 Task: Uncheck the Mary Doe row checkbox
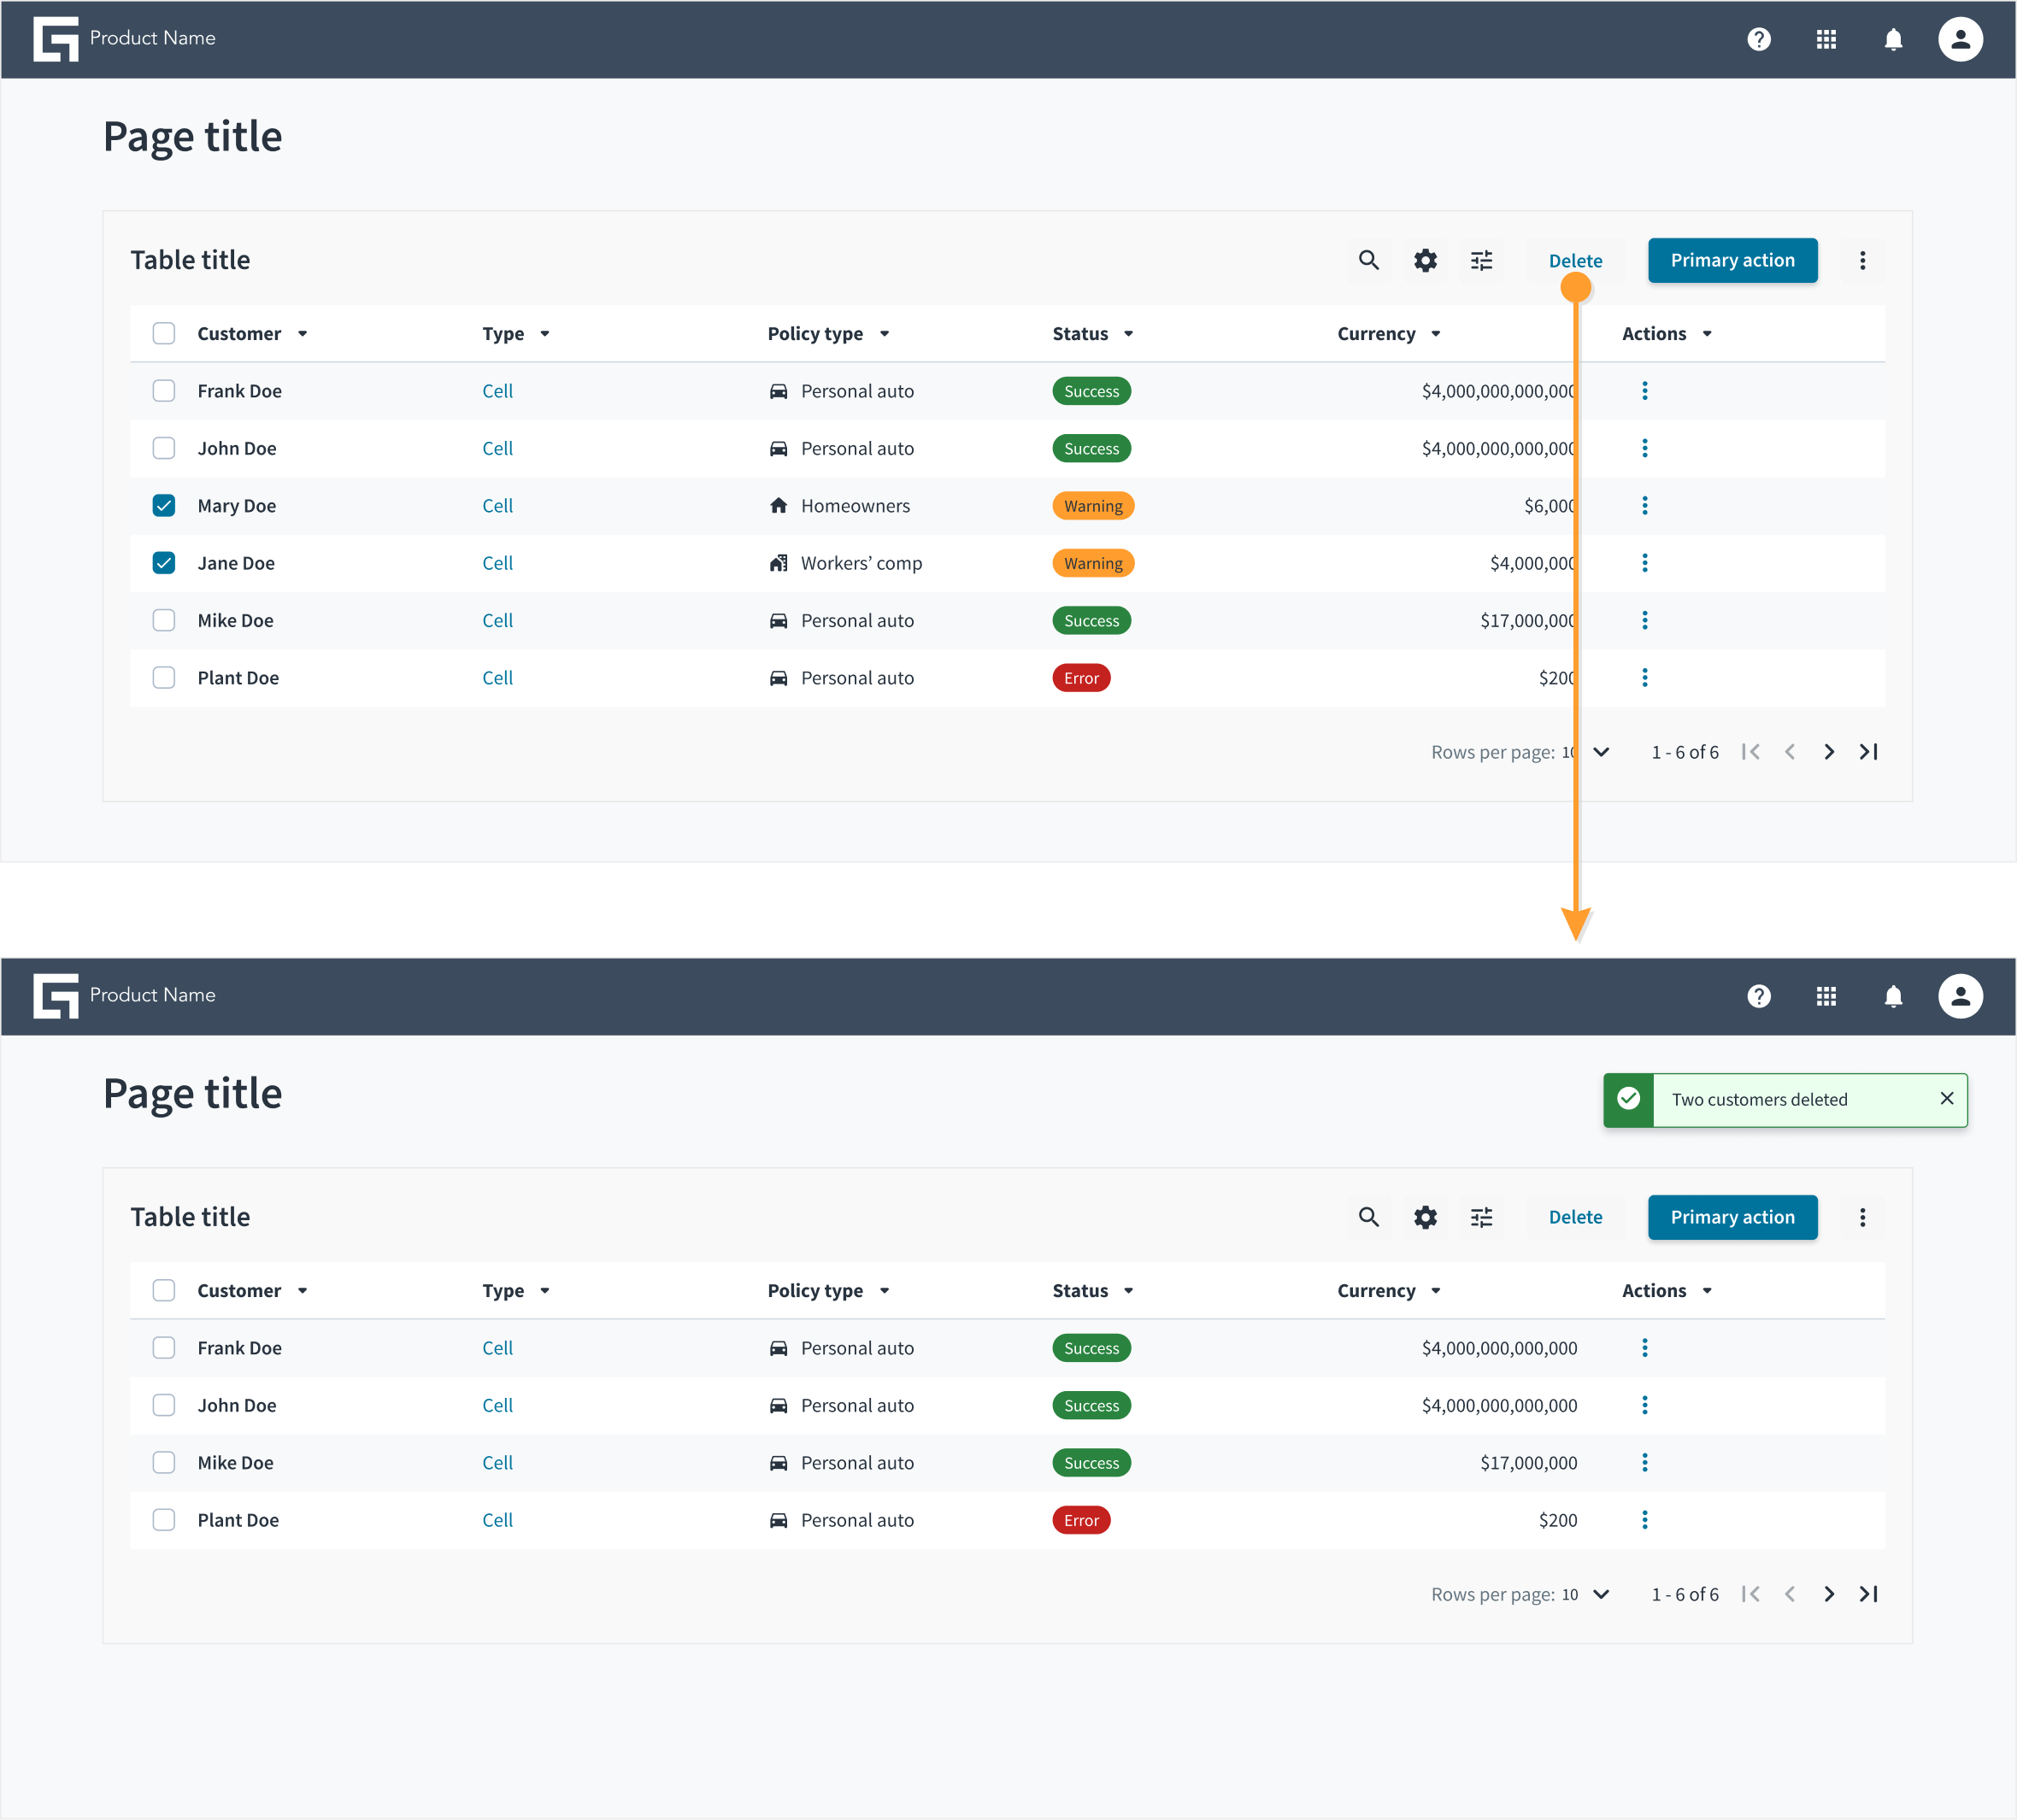164,506
